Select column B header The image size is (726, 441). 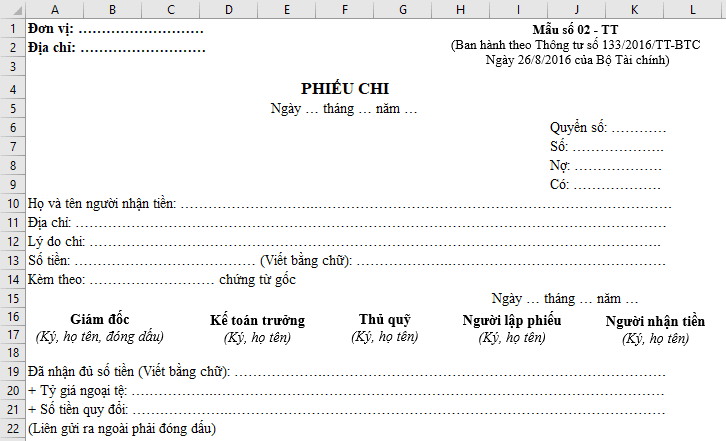(113, 9)
